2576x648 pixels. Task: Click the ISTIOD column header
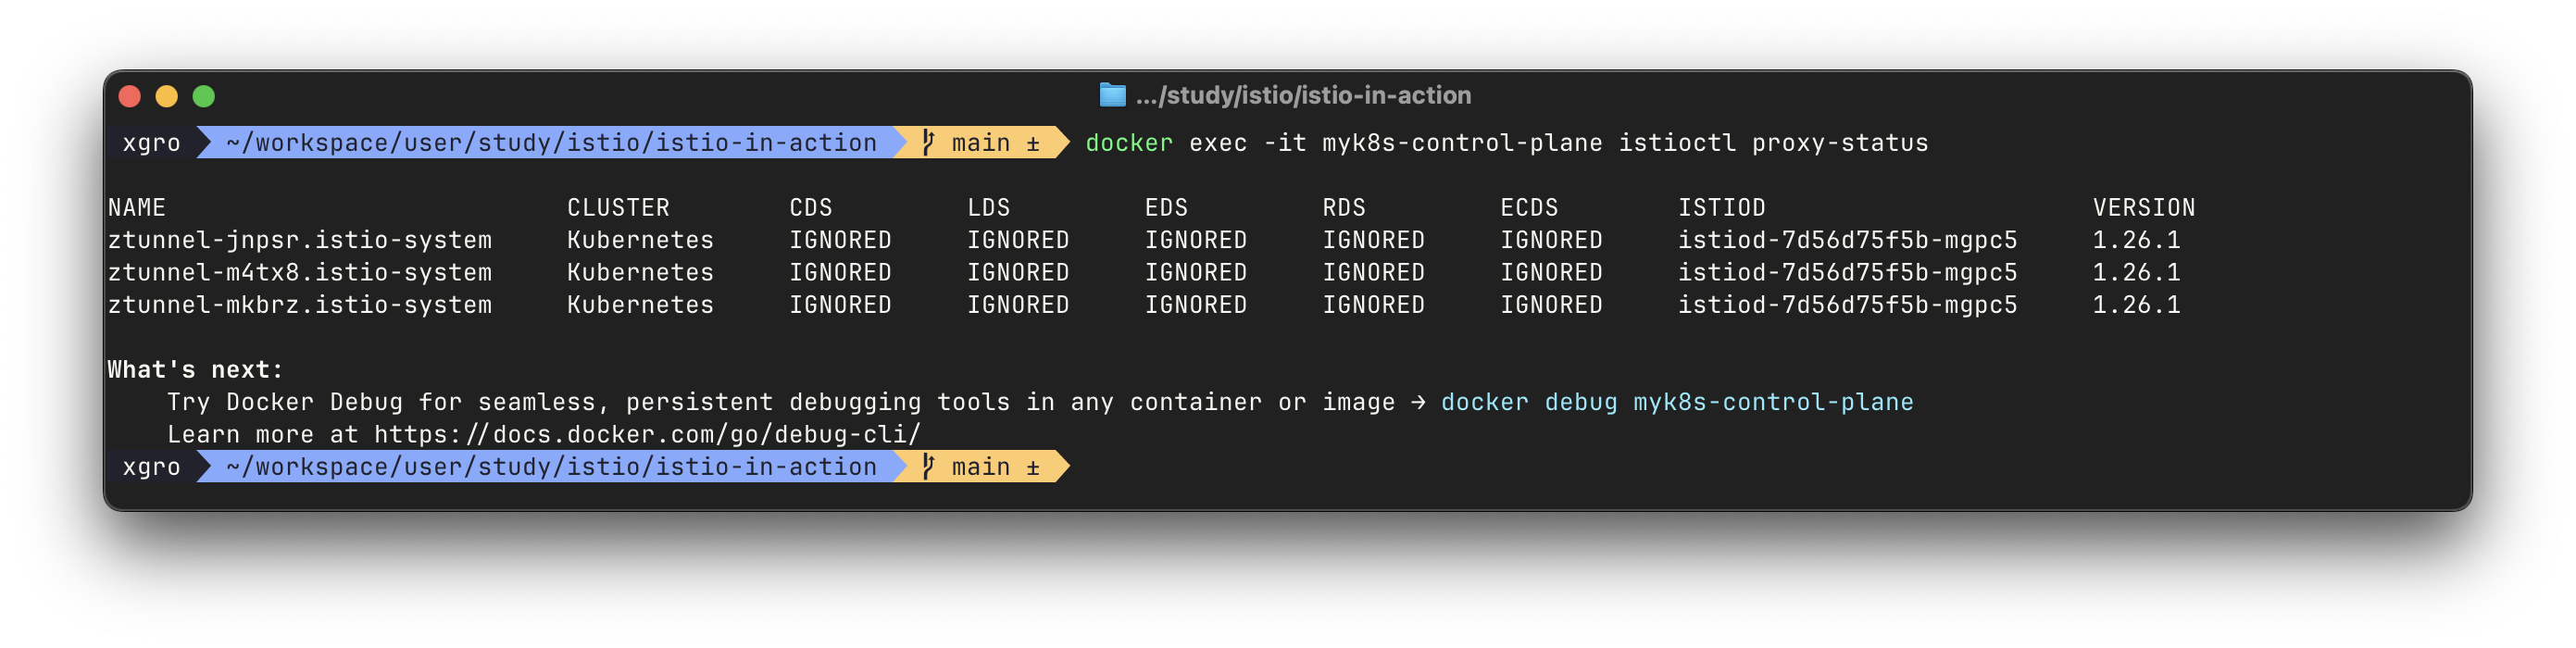(1722, 207)
